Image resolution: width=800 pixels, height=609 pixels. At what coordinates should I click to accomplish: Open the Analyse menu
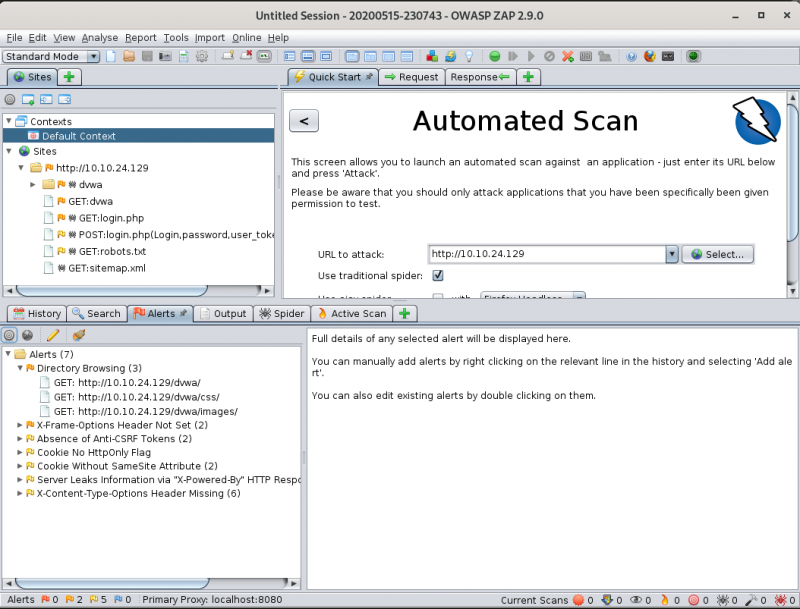[99, 38]
